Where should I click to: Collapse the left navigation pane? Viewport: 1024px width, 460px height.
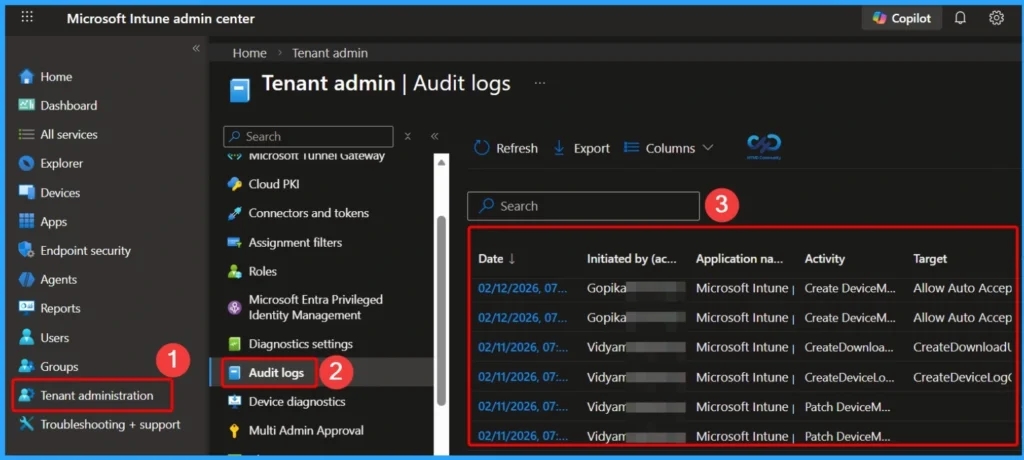pyautogui.click(x=196, y=49)
